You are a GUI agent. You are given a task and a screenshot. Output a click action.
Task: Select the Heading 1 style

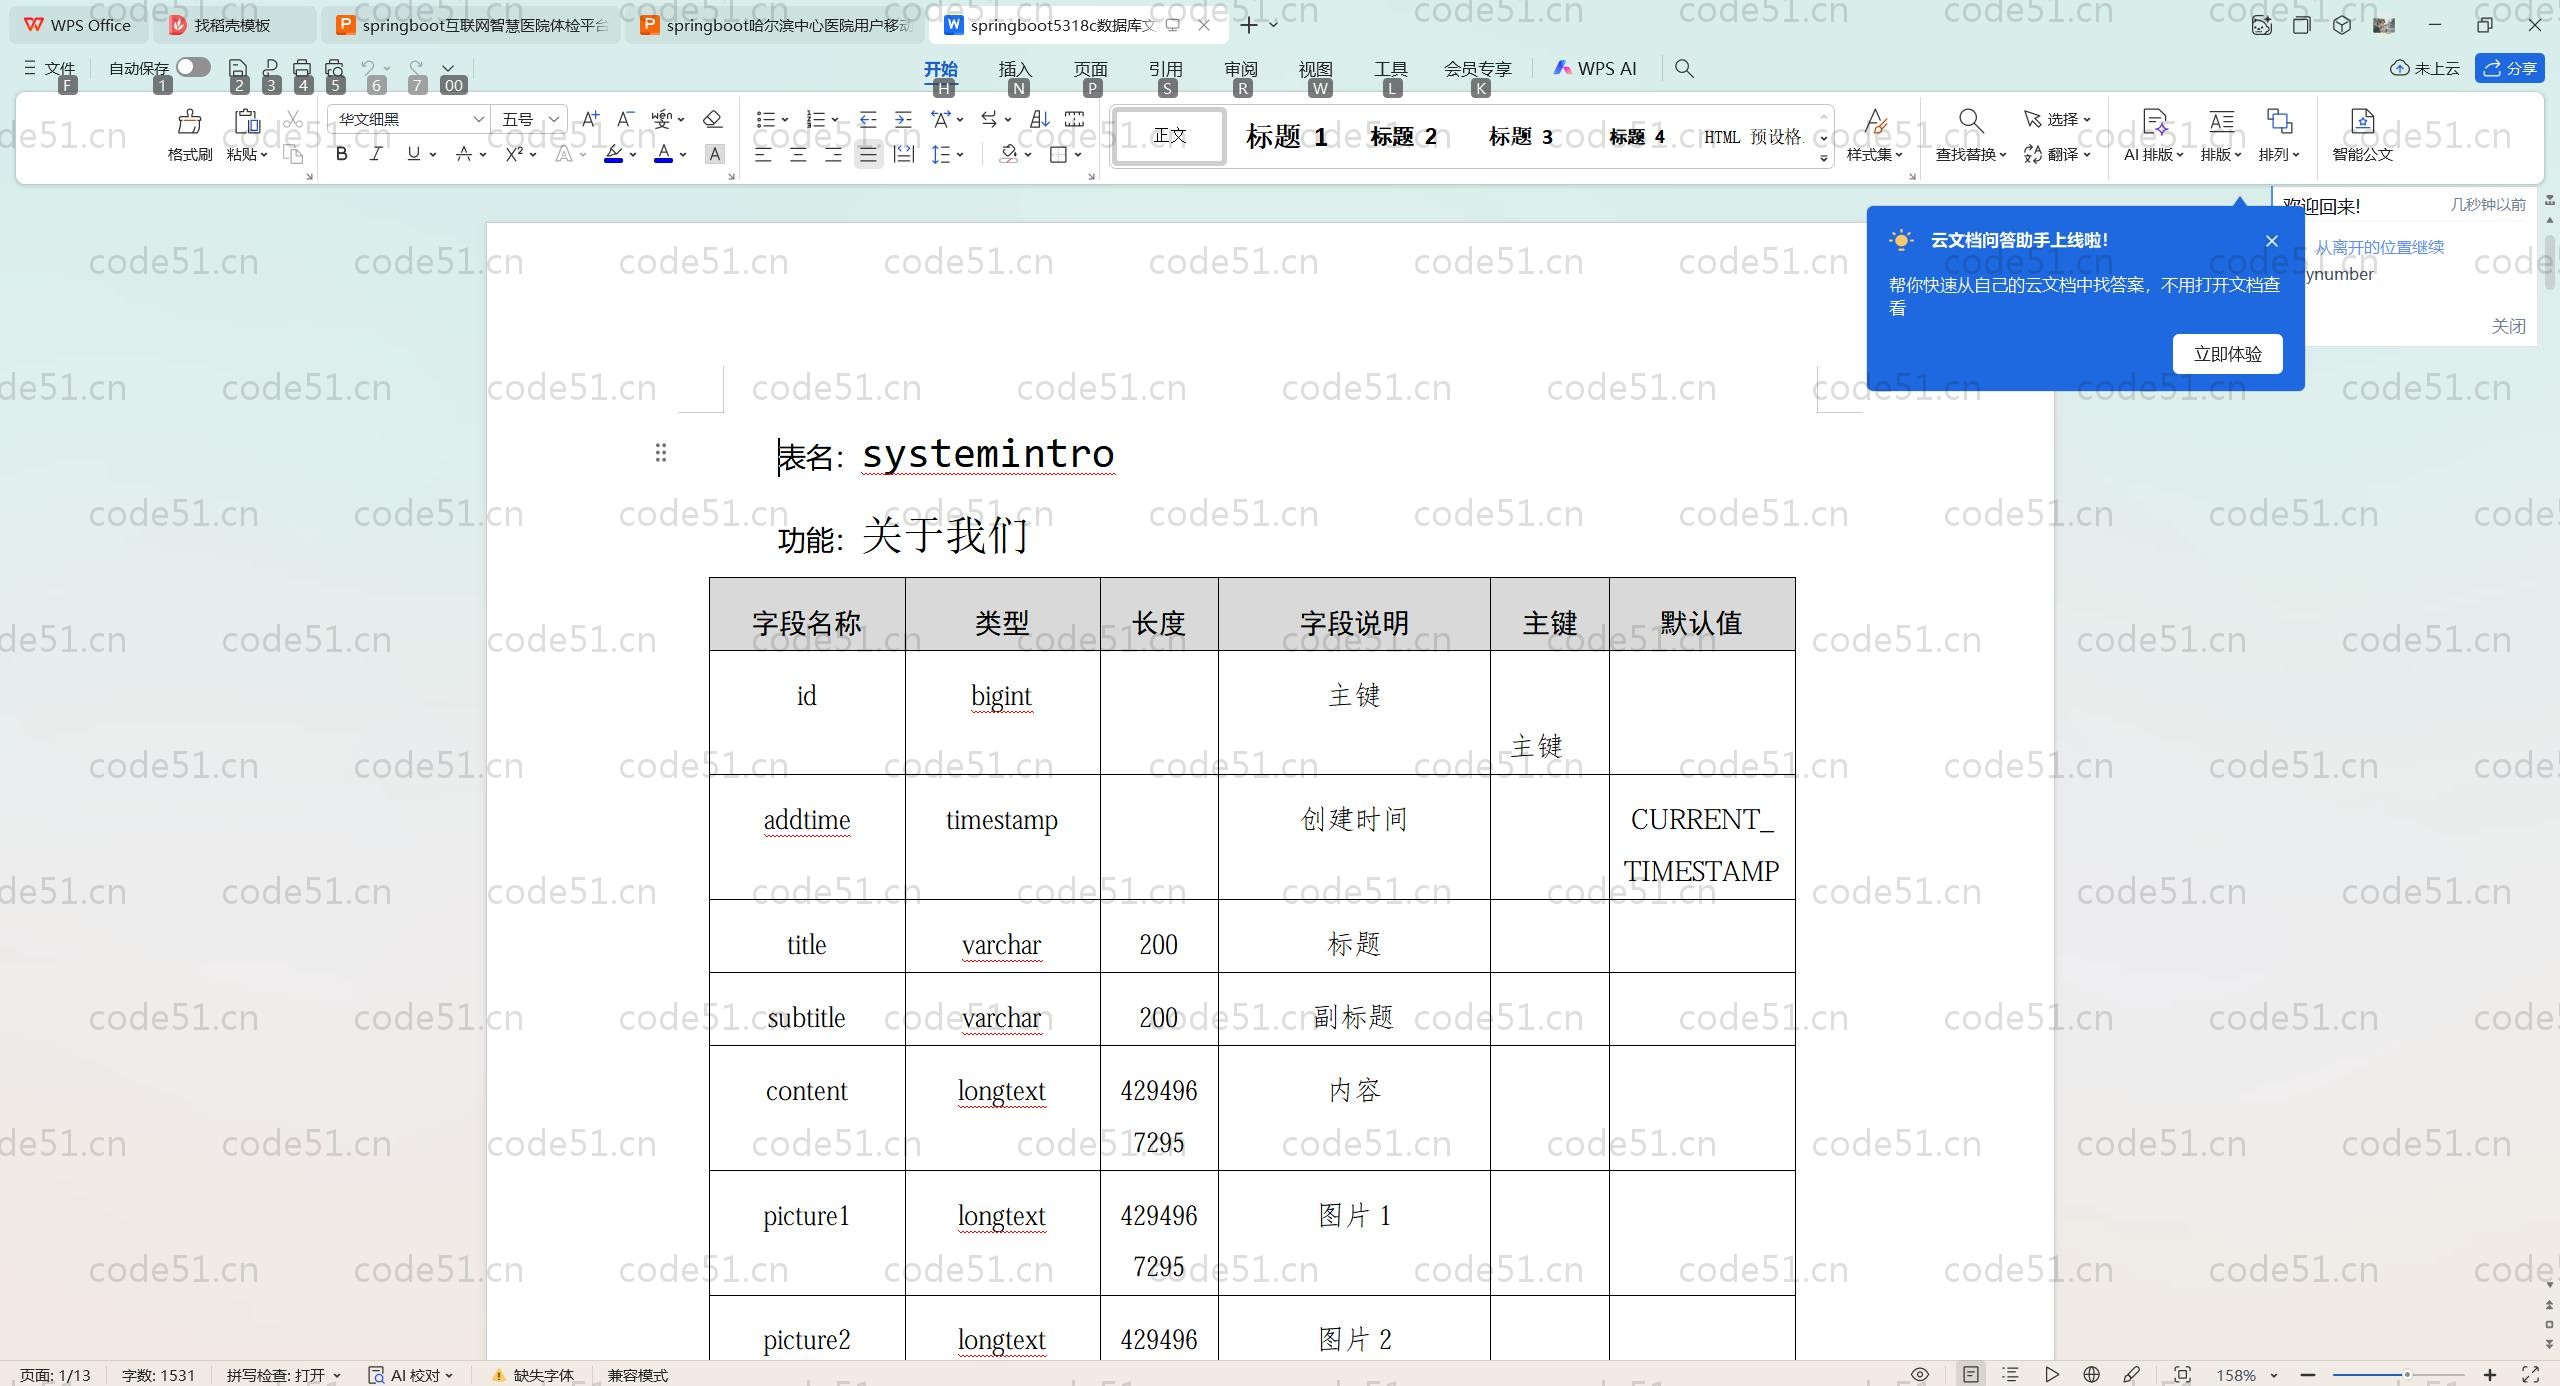click(x=1286, y=137)
